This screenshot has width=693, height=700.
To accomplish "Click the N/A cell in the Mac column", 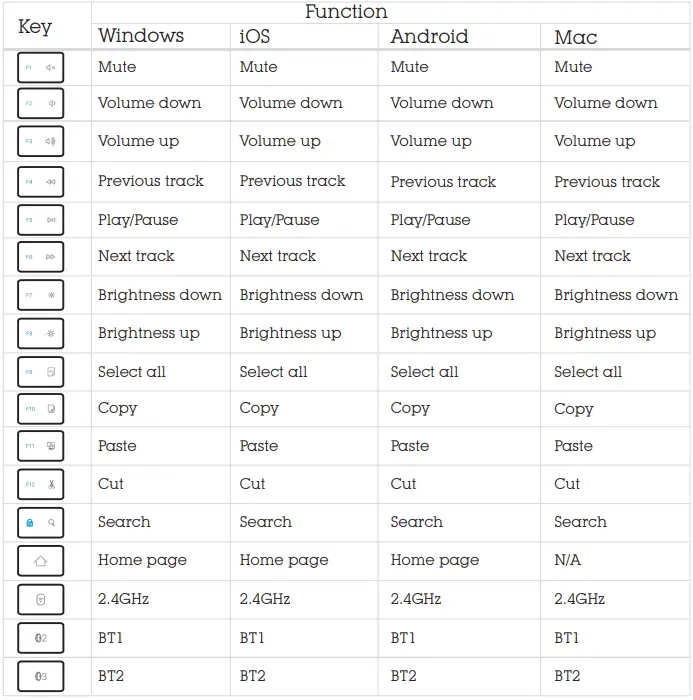I will 567,560.
